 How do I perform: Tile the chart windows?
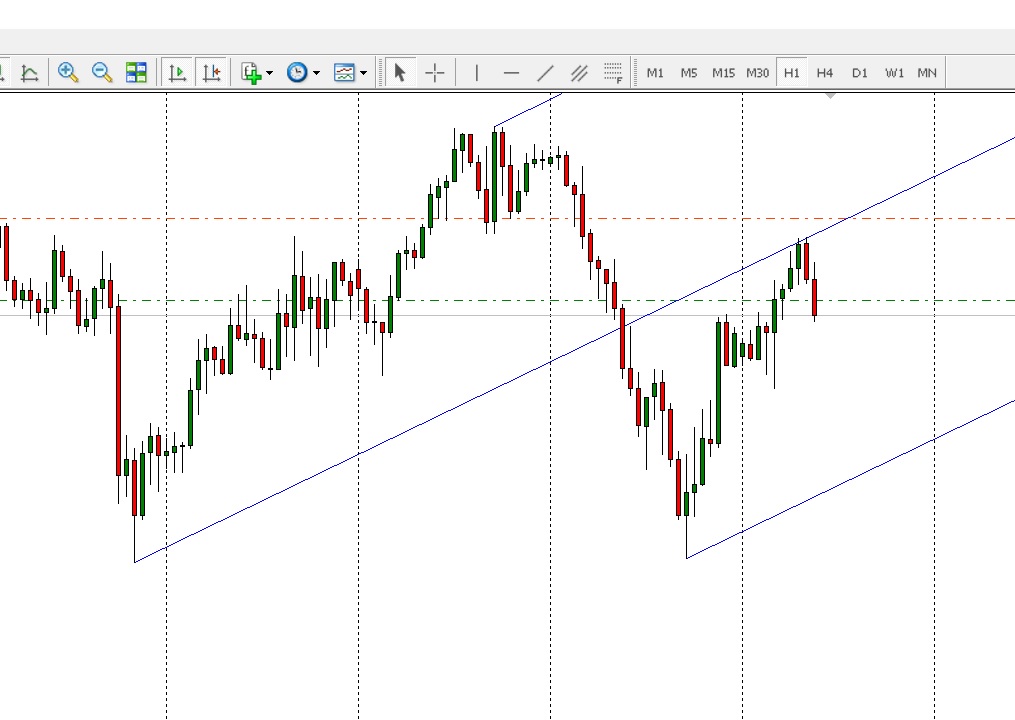pos(136,73)
